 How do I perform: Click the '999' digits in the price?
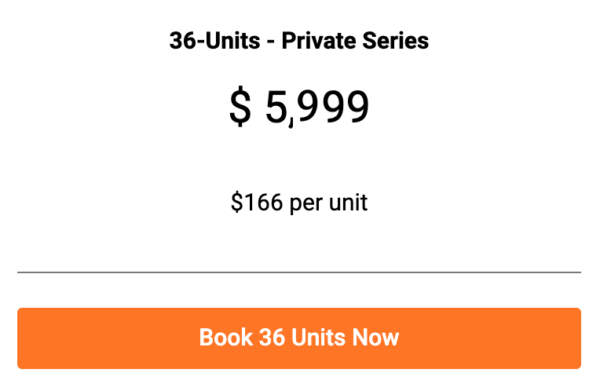(333, 106)
